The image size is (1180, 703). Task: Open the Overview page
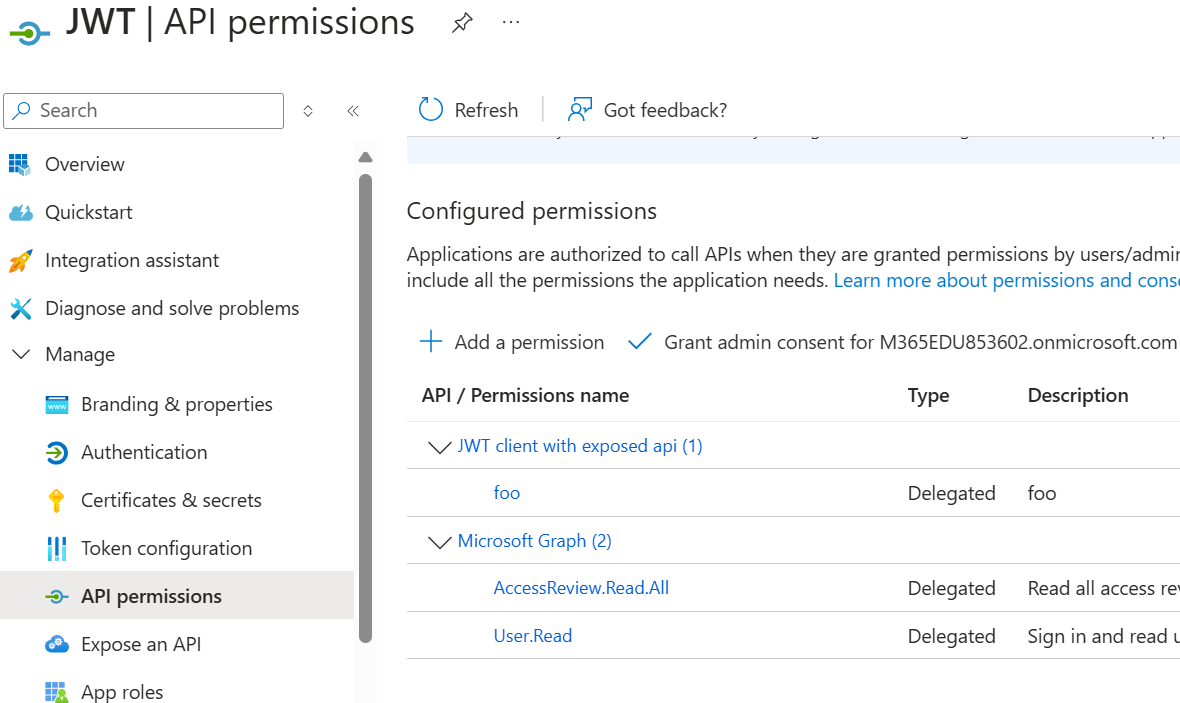[84, 164]
